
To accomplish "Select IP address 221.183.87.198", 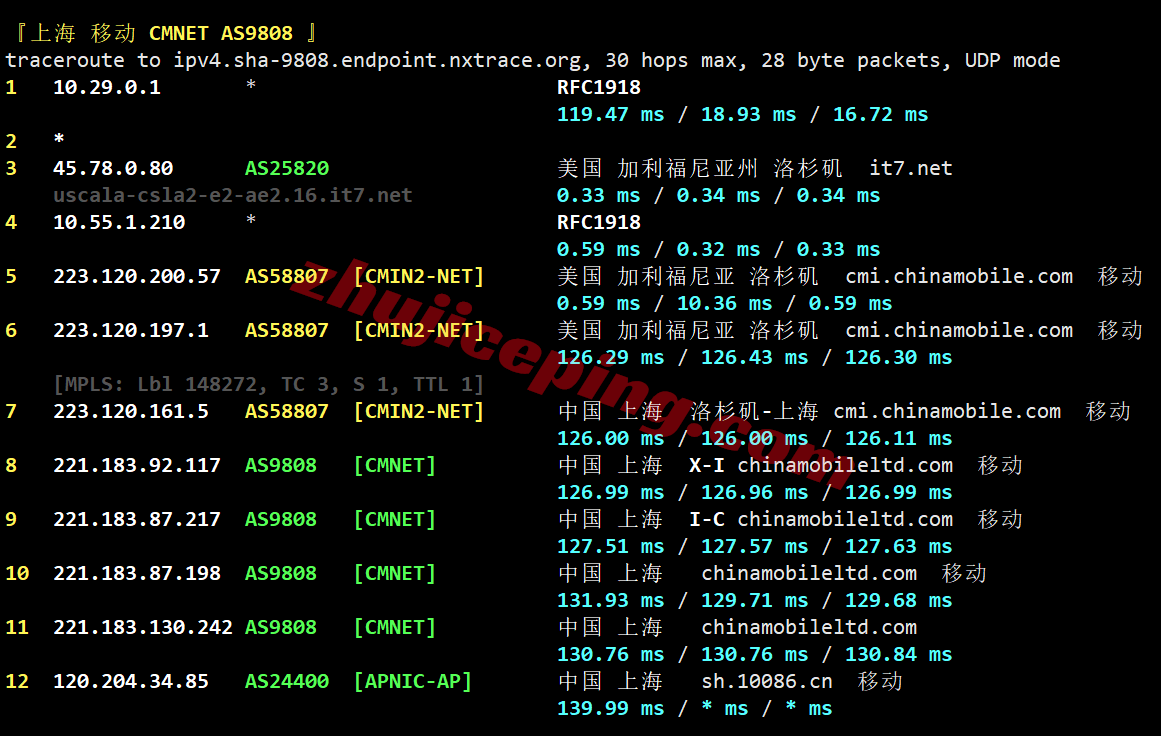I will [x=136, y=573].
